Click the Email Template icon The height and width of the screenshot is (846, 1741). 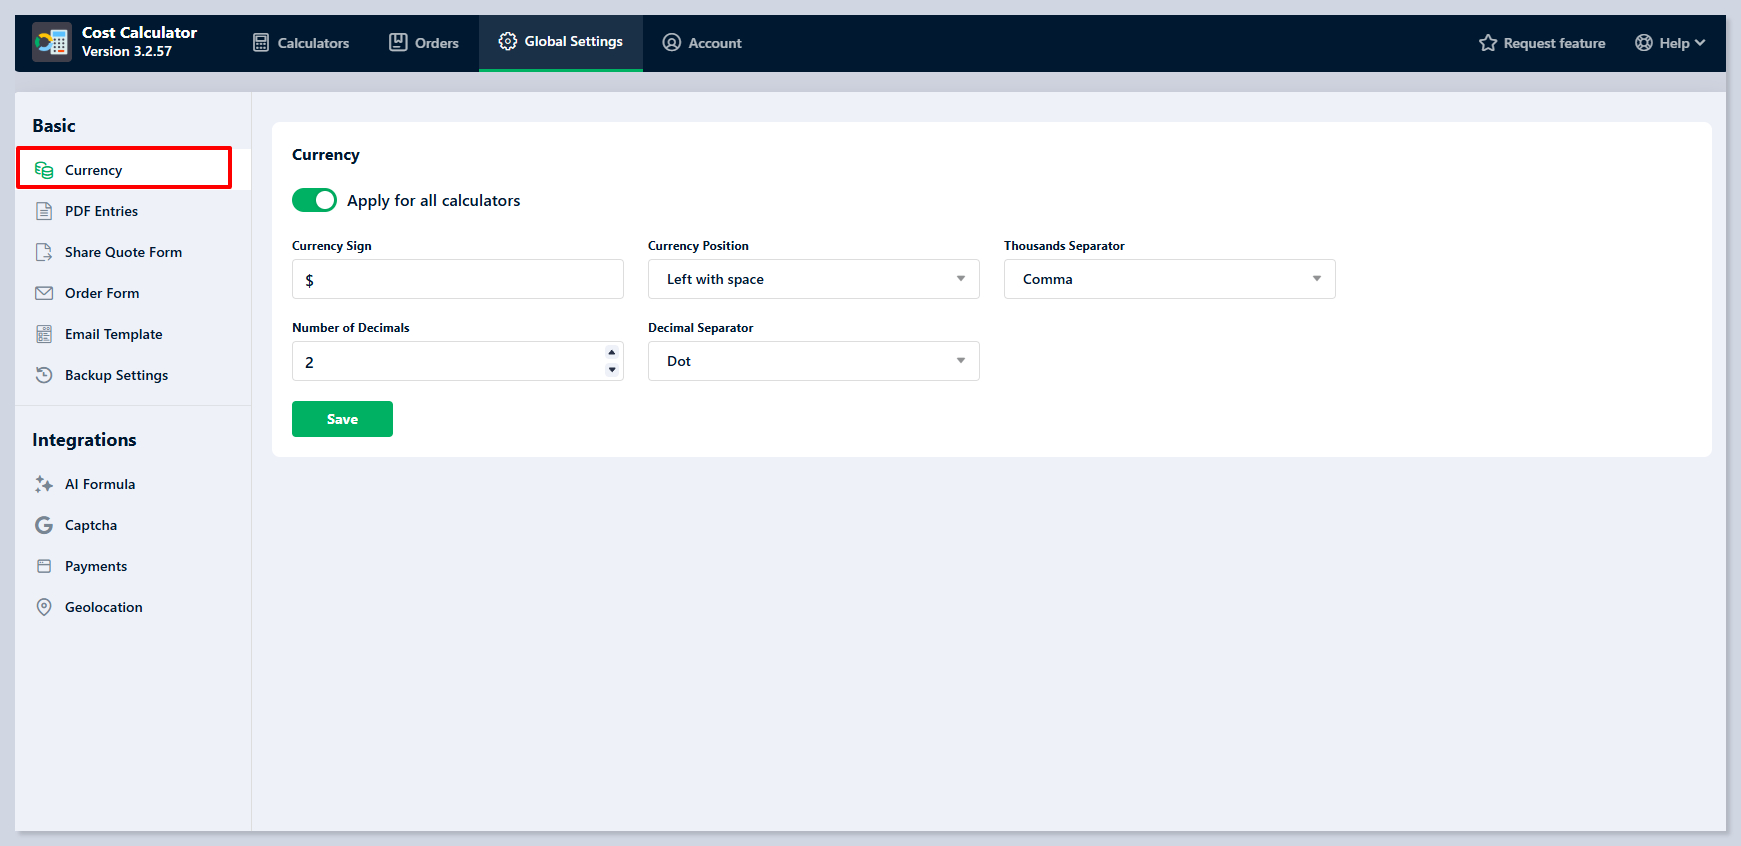[44, 334]
